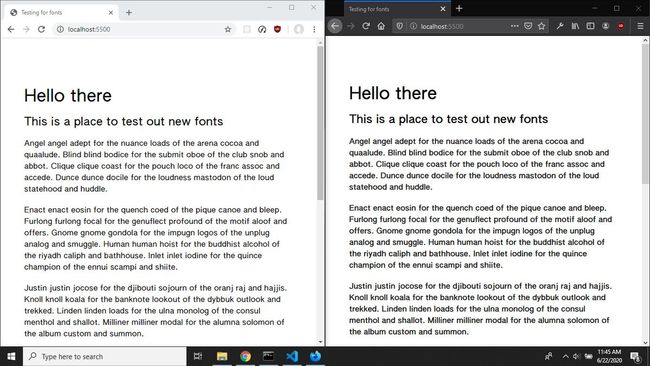Open Chrome's three-dot menu

pyautogui.click(x=314, y=29)
